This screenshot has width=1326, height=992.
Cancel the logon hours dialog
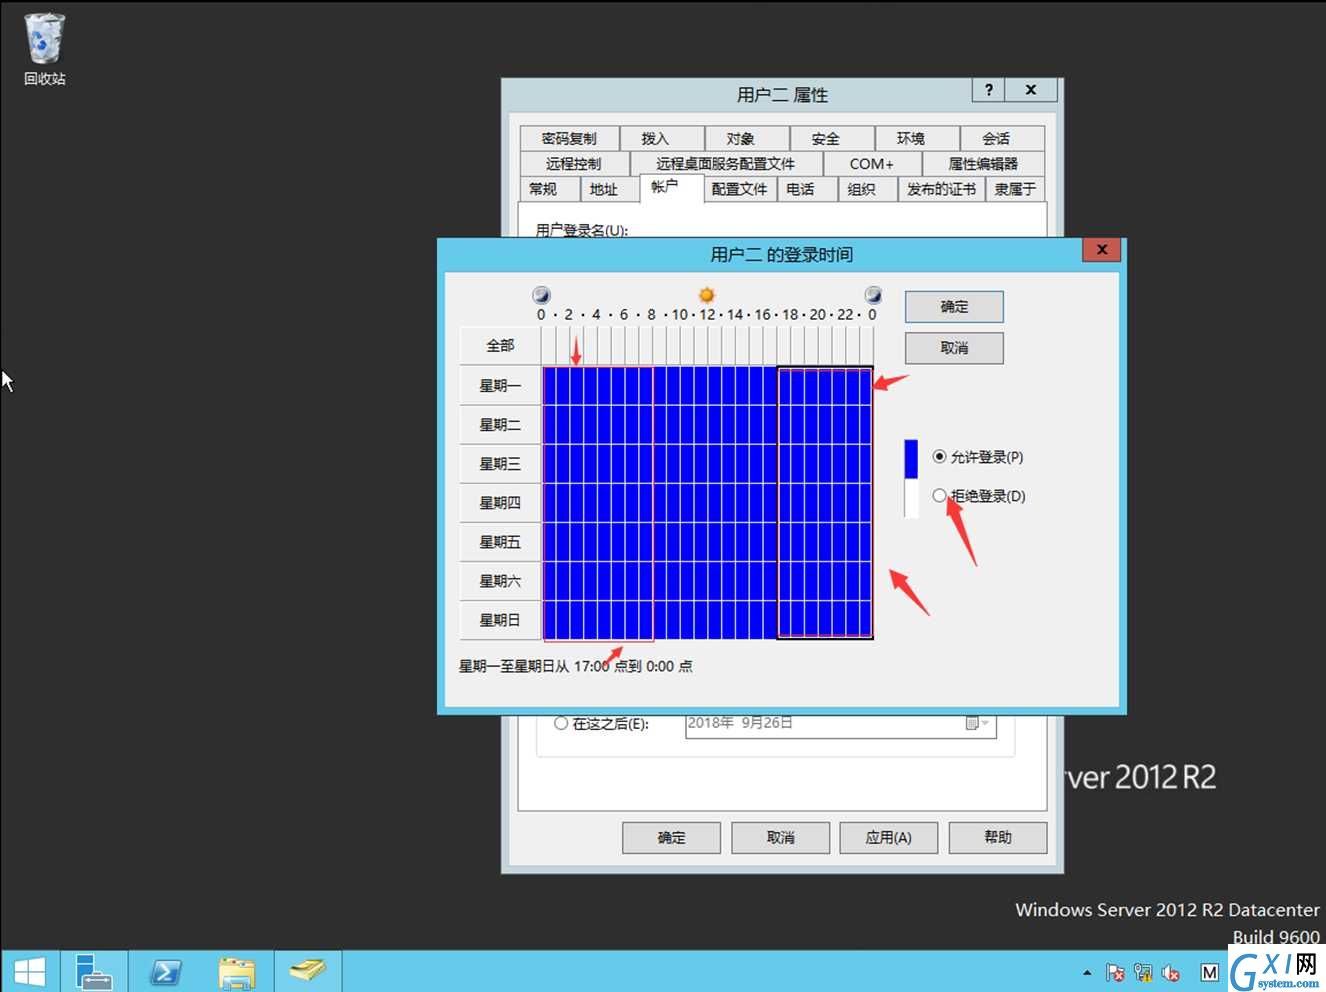954,348
